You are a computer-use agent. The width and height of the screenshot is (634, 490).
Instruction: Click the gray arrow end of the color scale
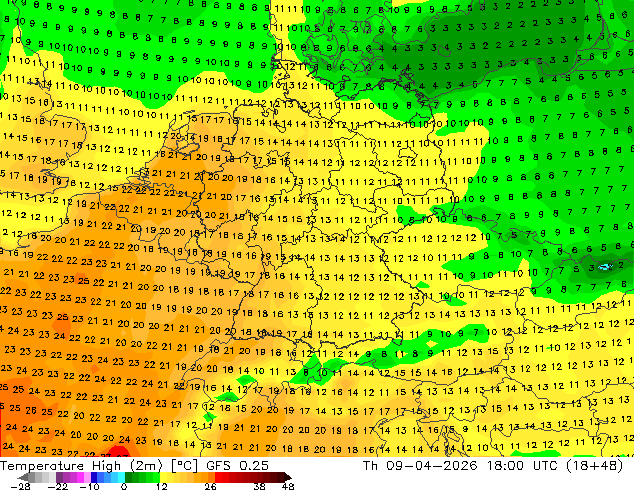pos(23,477)
